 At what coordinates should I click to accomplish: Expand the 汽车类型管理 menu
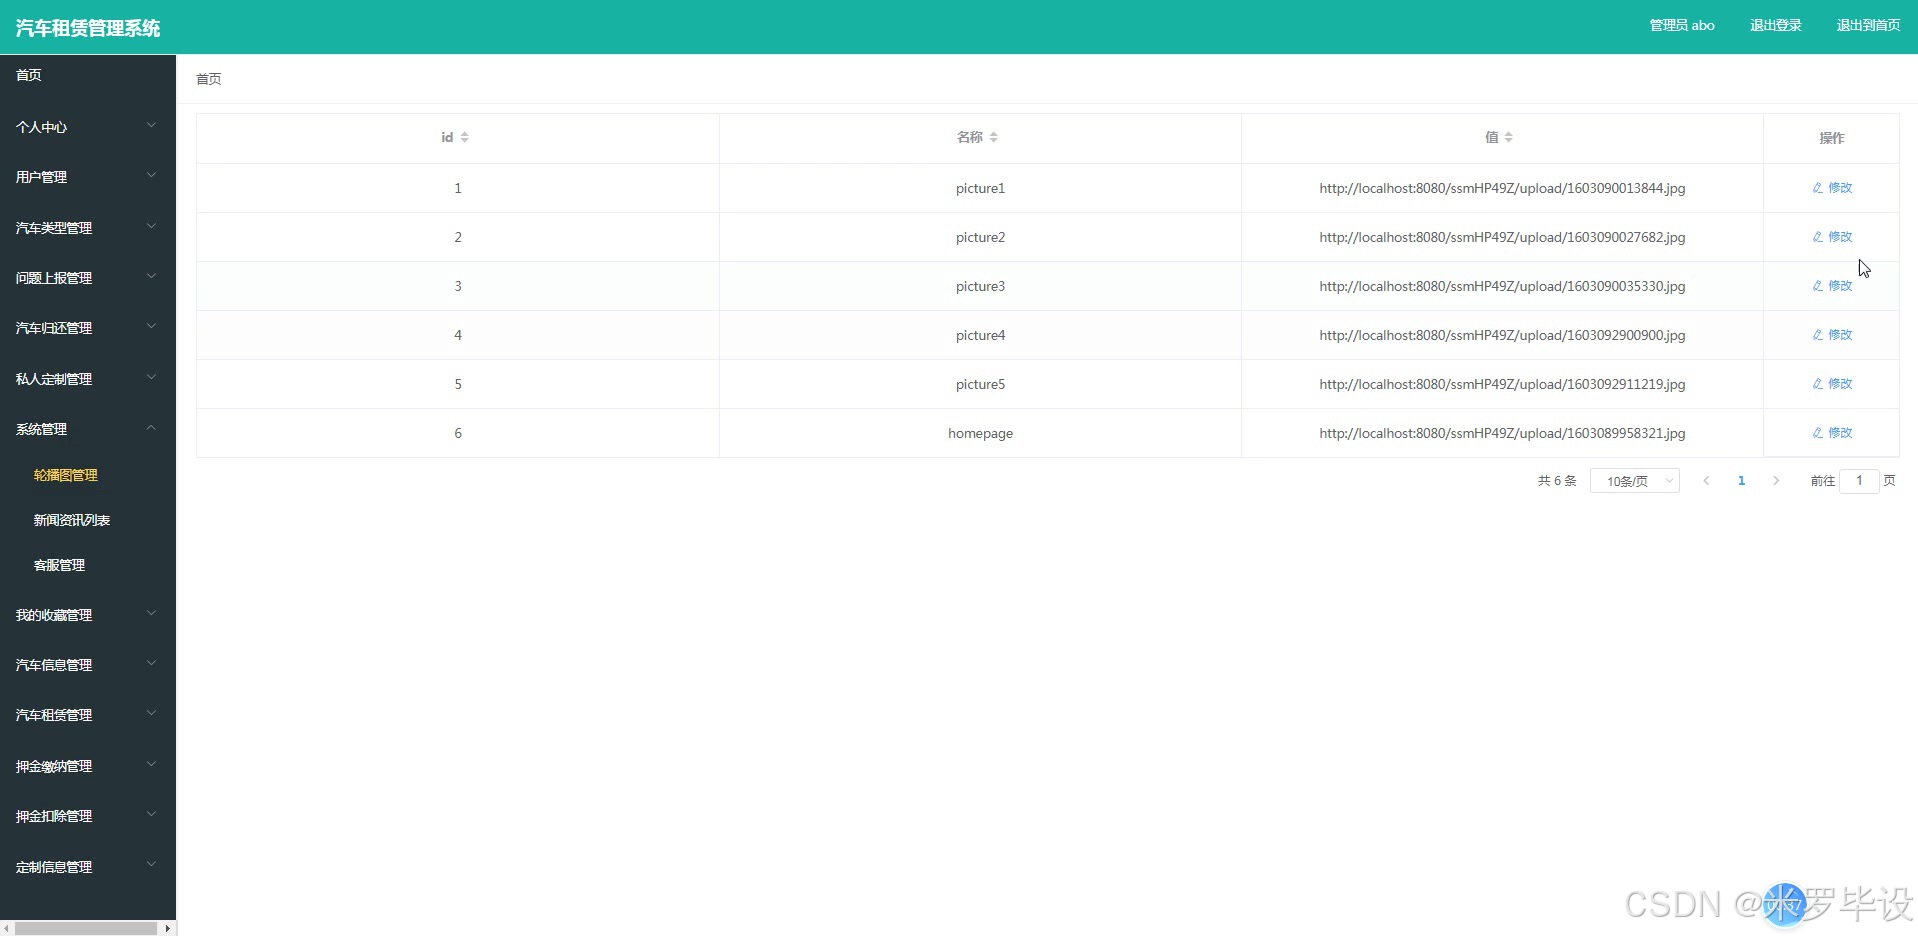tap(88, 228)
